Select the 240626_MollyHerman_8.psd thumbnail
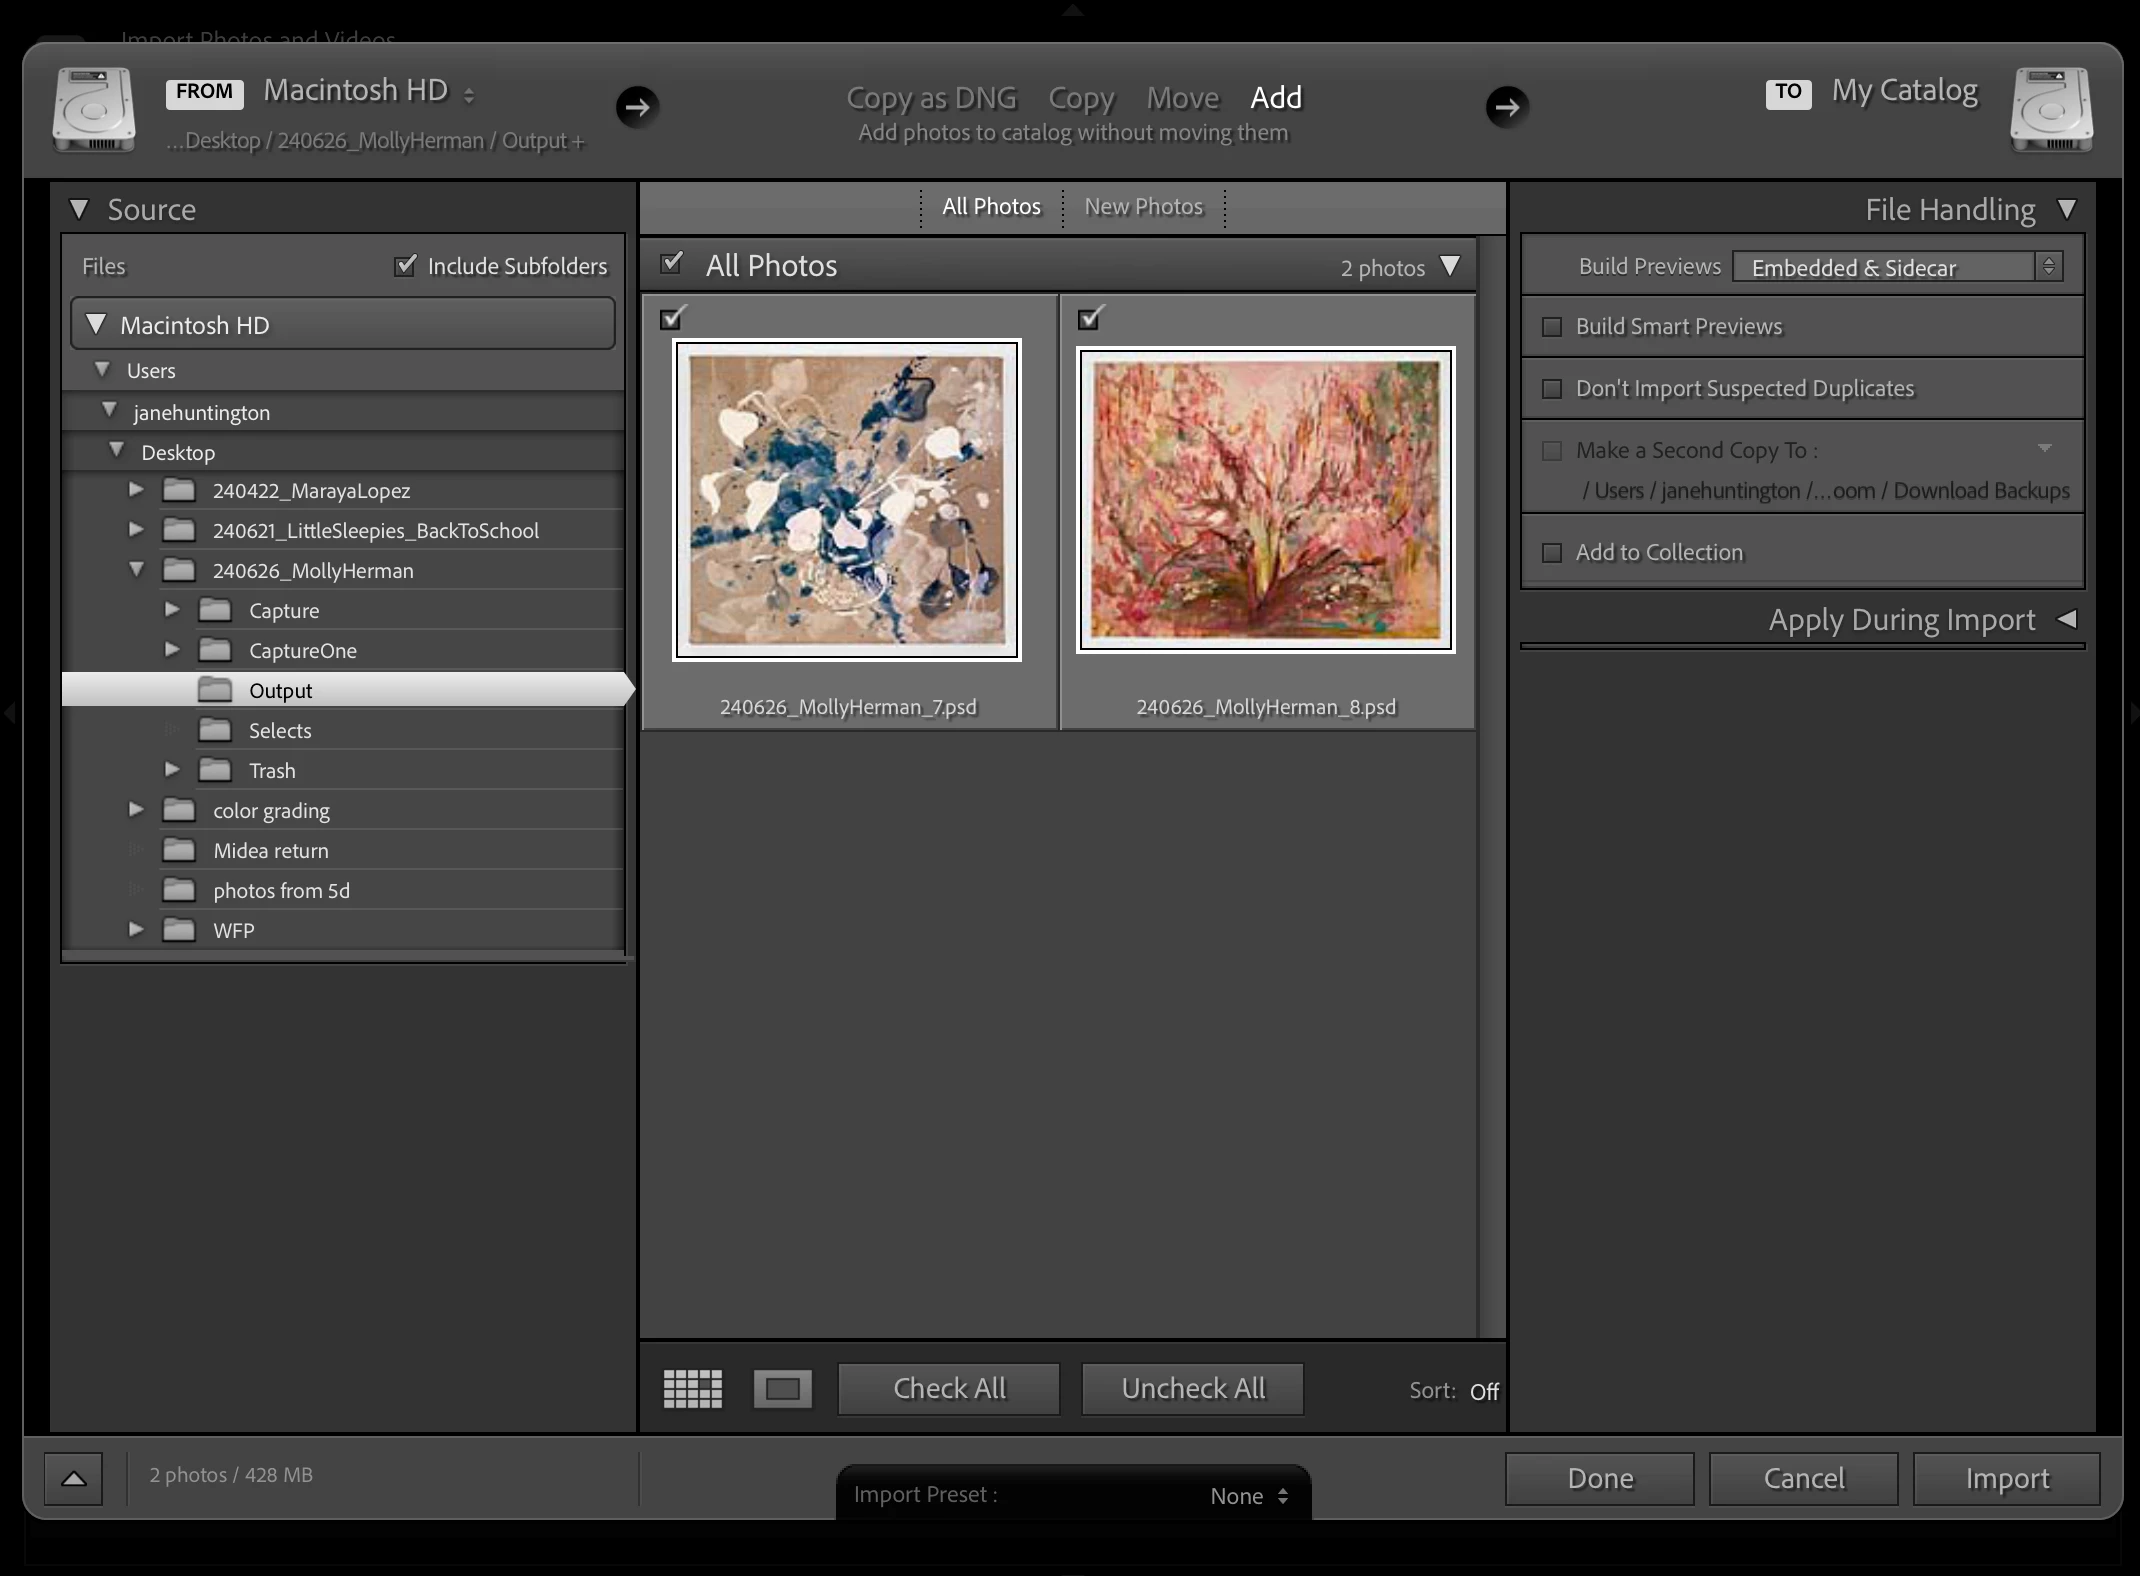The height and width of the screenshot is (1576, 2140). [1265, 500]
